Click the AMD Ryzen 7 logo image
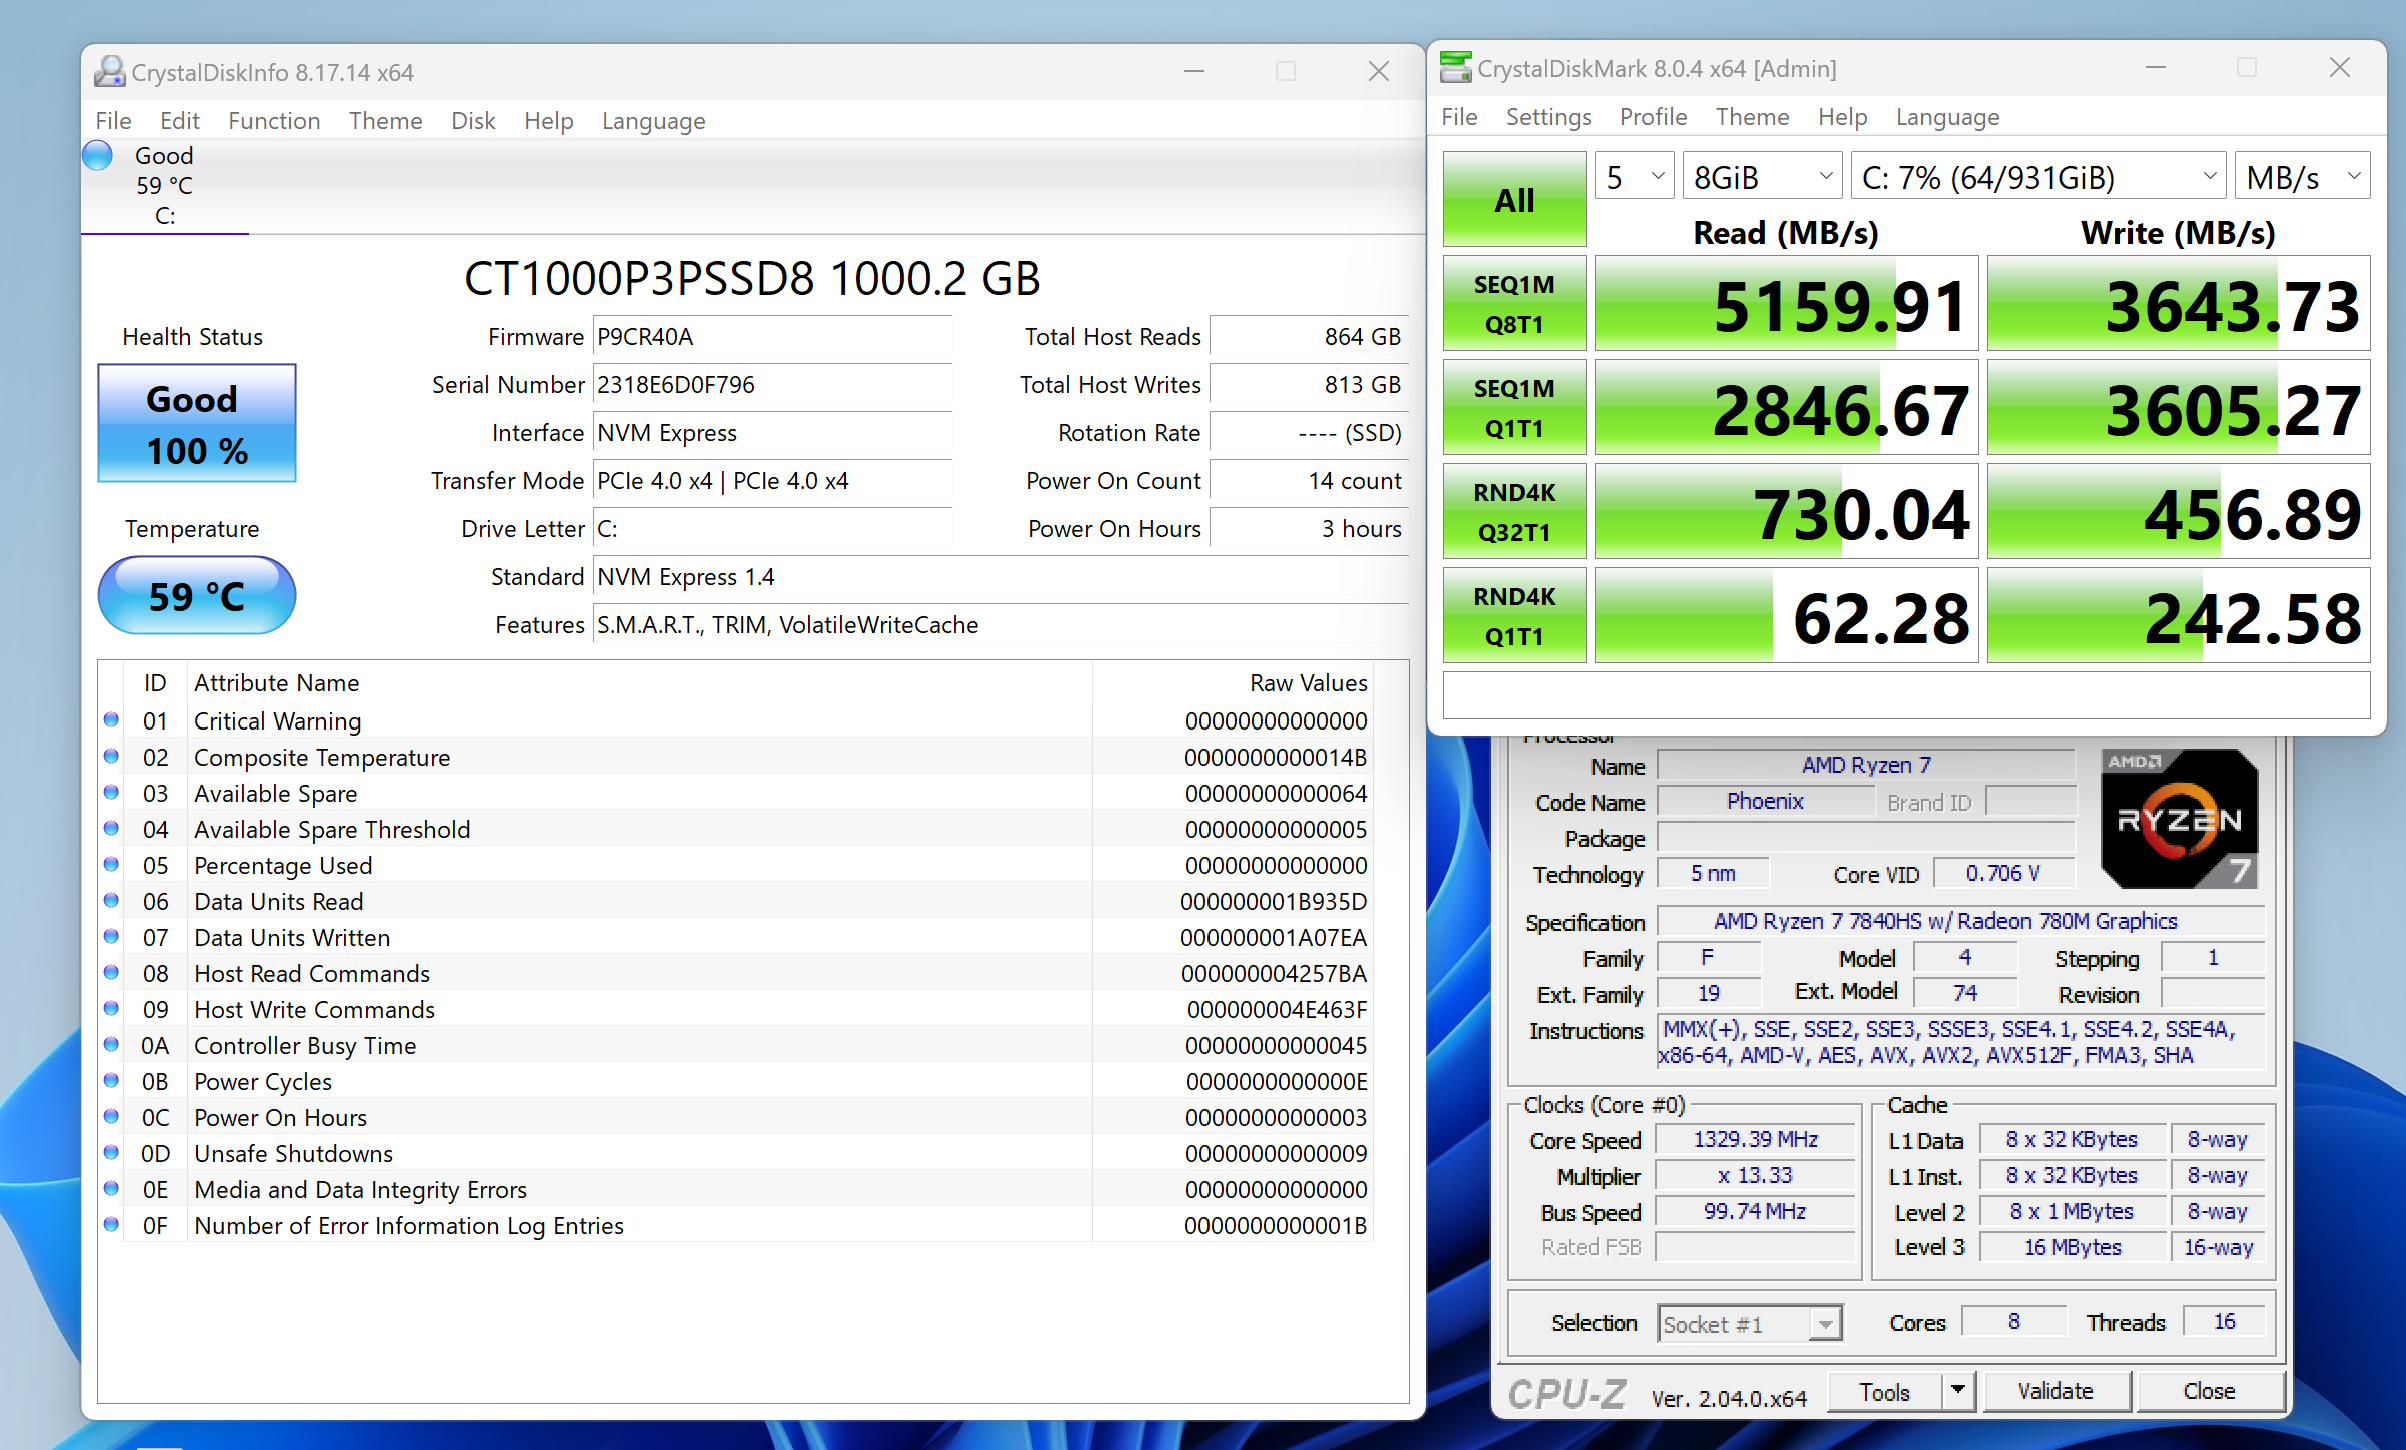The image size is (2406, 1450). pos(2179,819)
